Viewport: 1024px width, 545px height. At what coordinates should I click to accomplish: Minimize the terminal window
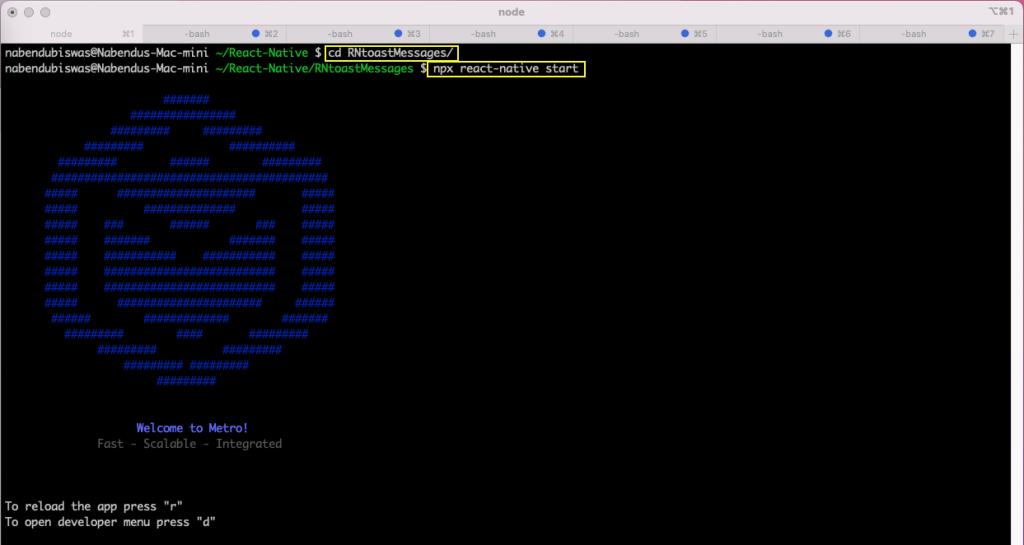pyautogui.click(x=30, y=12)
